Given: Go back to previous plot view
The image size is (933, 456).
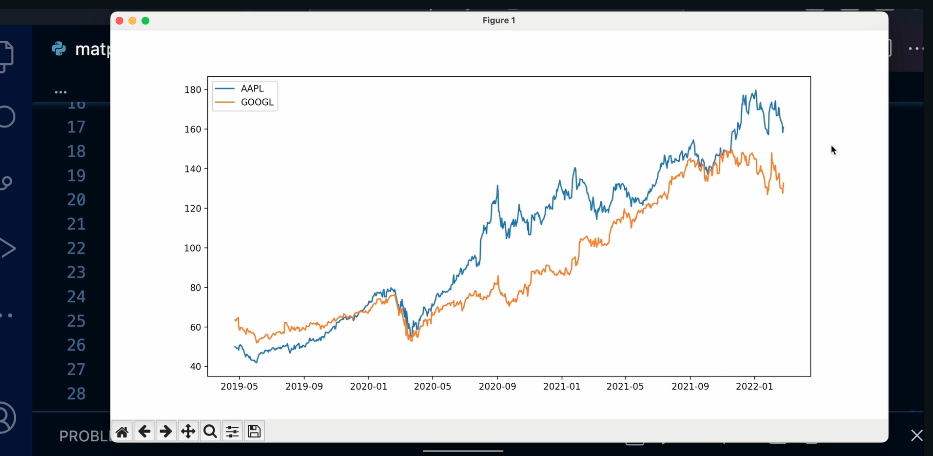Looking at the screenshot, I should click(144, 432).
